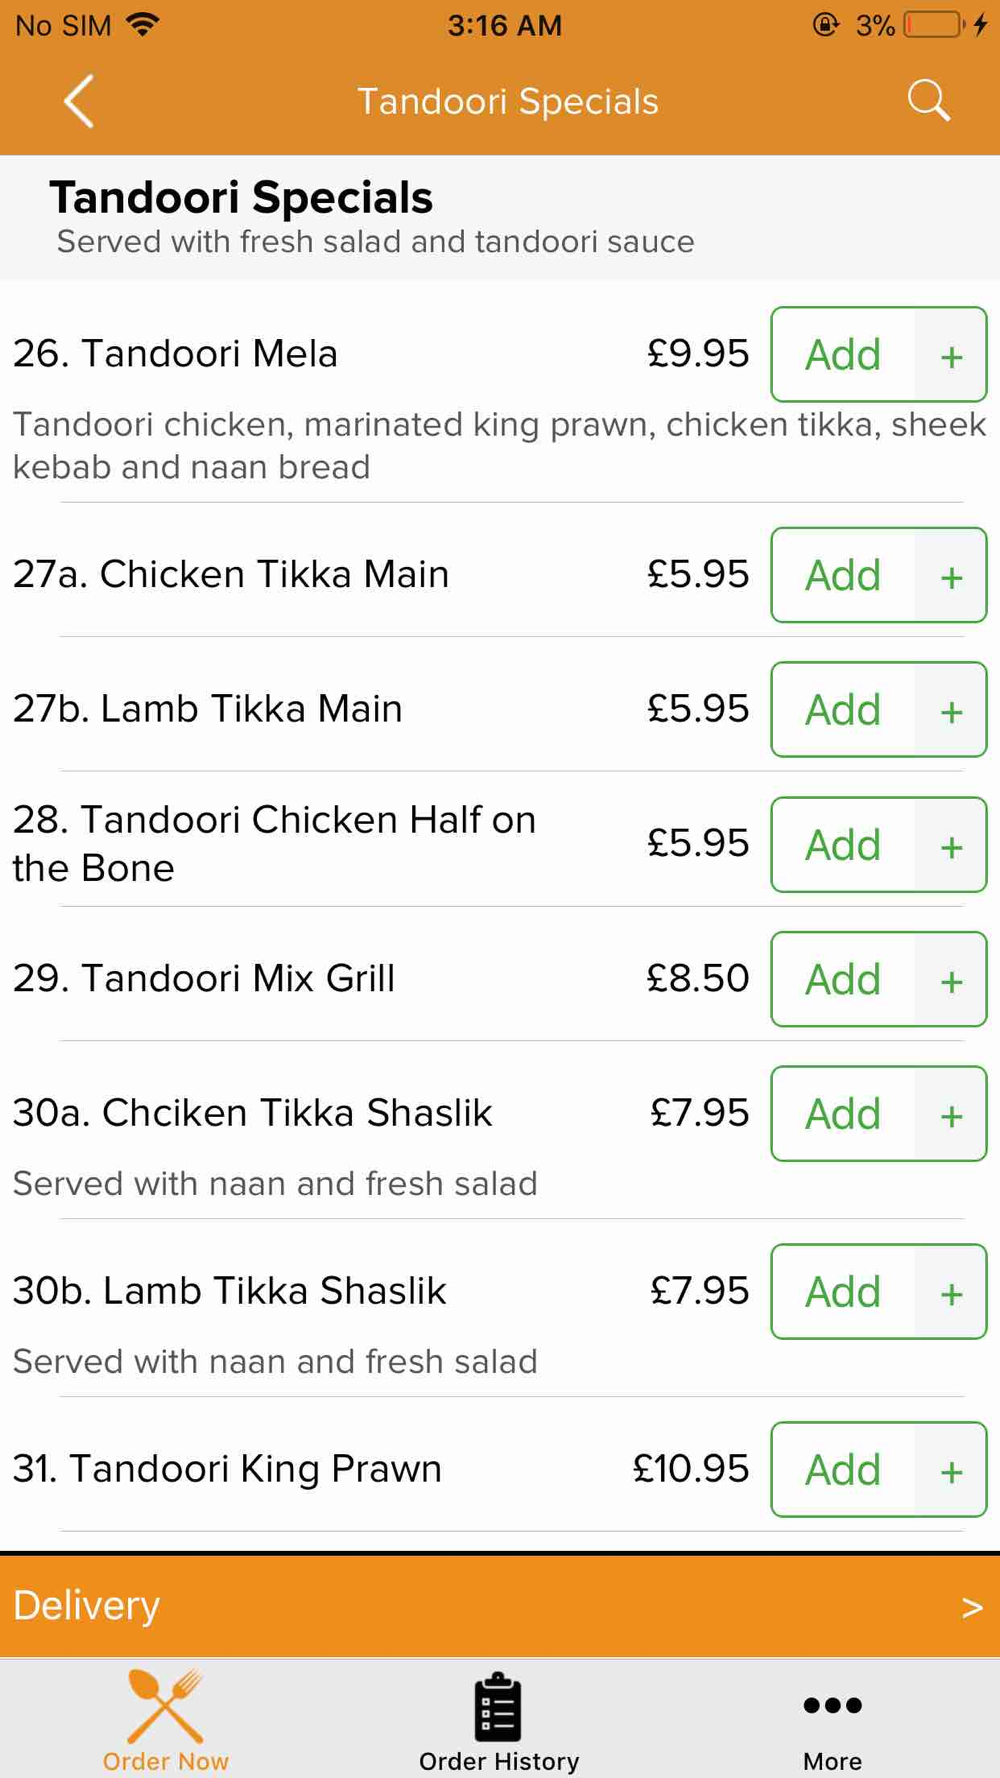Tap the Order Now fork-and-spoon icon
Screen dimensions: 1000x1778
[166, 1706]
